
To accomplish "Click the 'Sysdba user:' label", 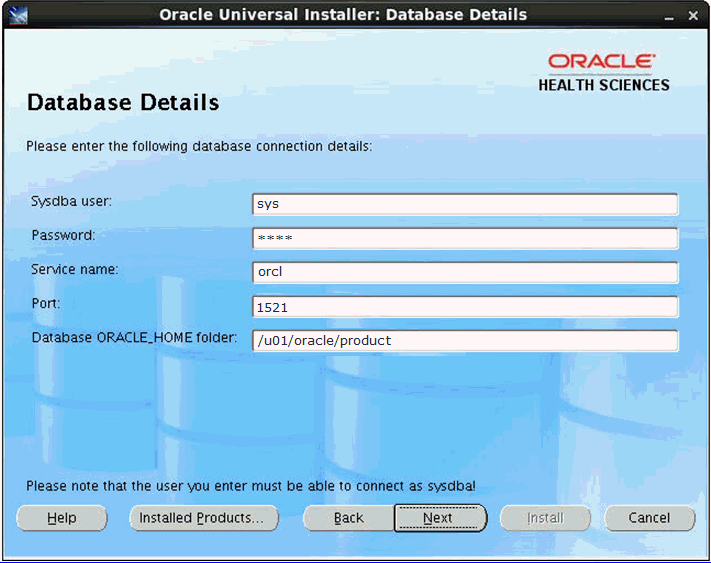I will [71, 201].
